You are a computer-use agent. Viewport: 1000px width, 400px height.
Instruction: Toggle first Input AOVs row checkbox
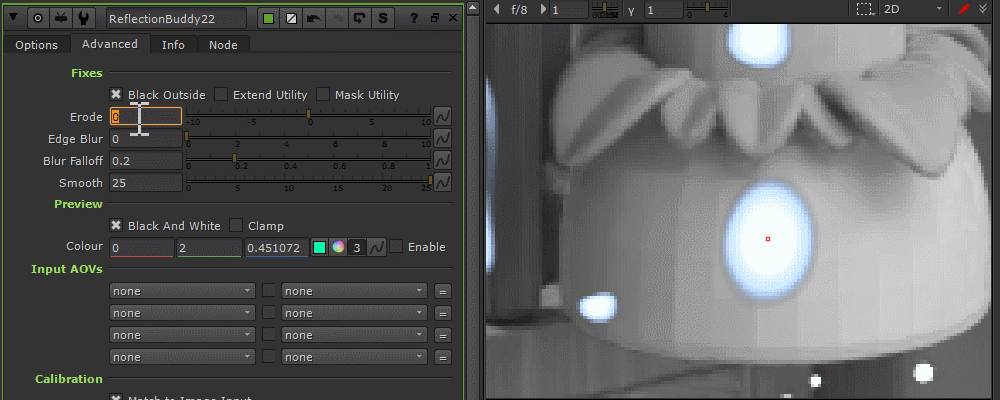(269, 291)
